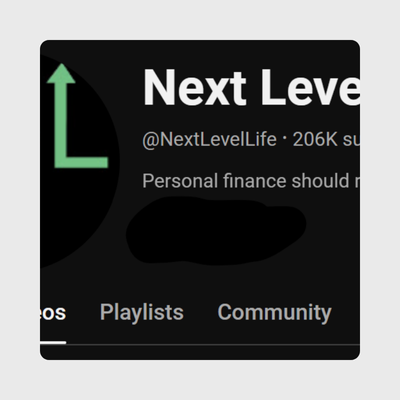Click the cut-off word Leve in title
Screen dimensions: 400x400
[310, 87]
